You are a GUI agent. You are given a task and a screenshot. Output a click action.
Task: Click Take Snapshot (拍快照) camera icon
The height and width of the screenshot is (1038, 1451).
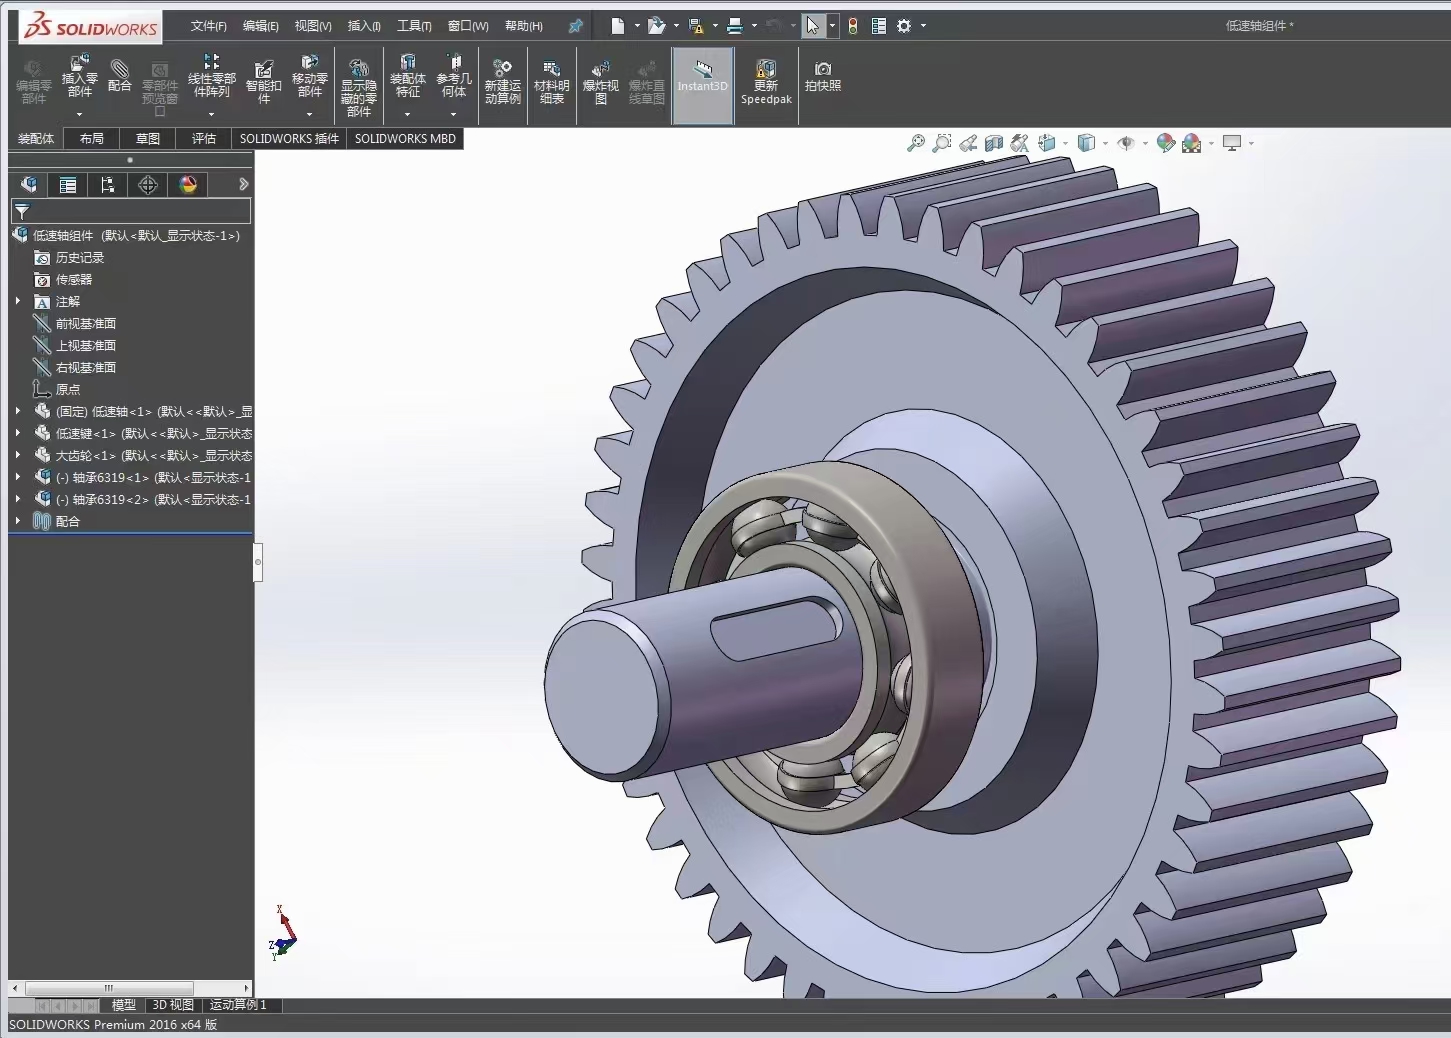tap(823, 76)
